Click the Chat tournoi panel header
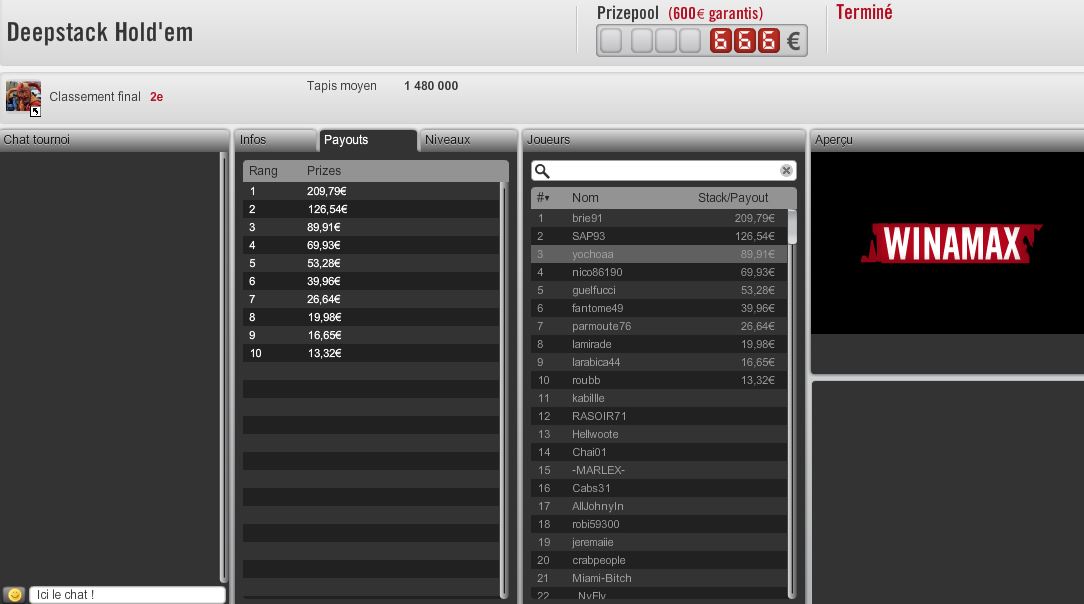This screenshot has height=604, width=1084. (x=114, y=140)
